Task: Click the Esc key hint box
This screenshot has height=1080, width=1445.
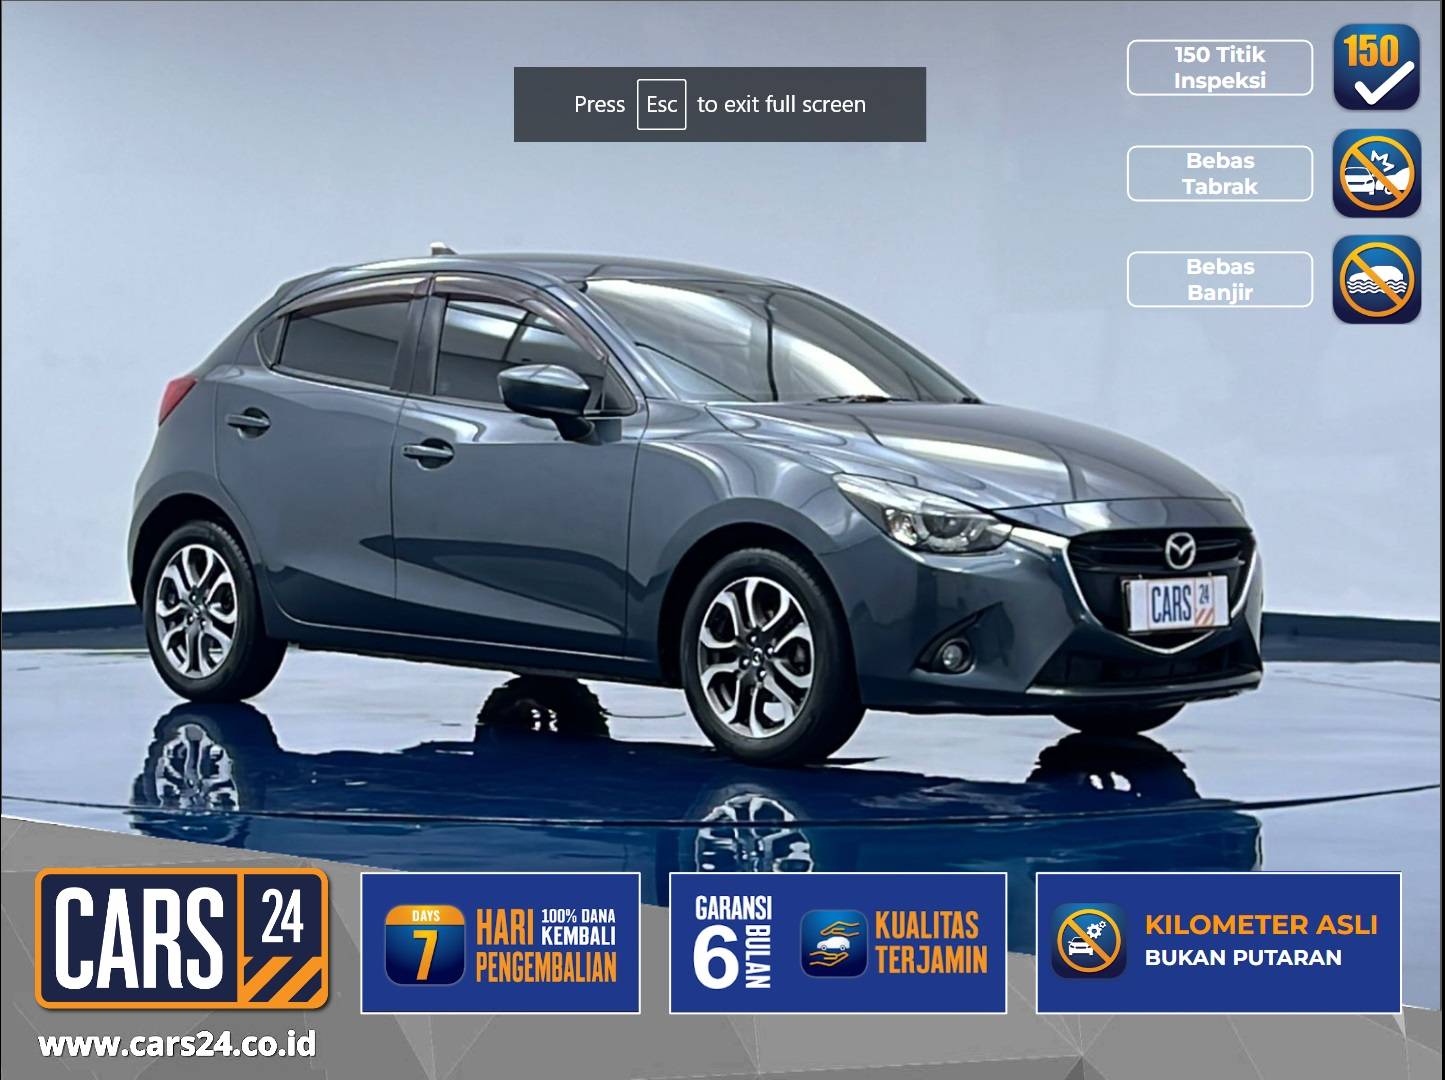Action: coord(662,105)
